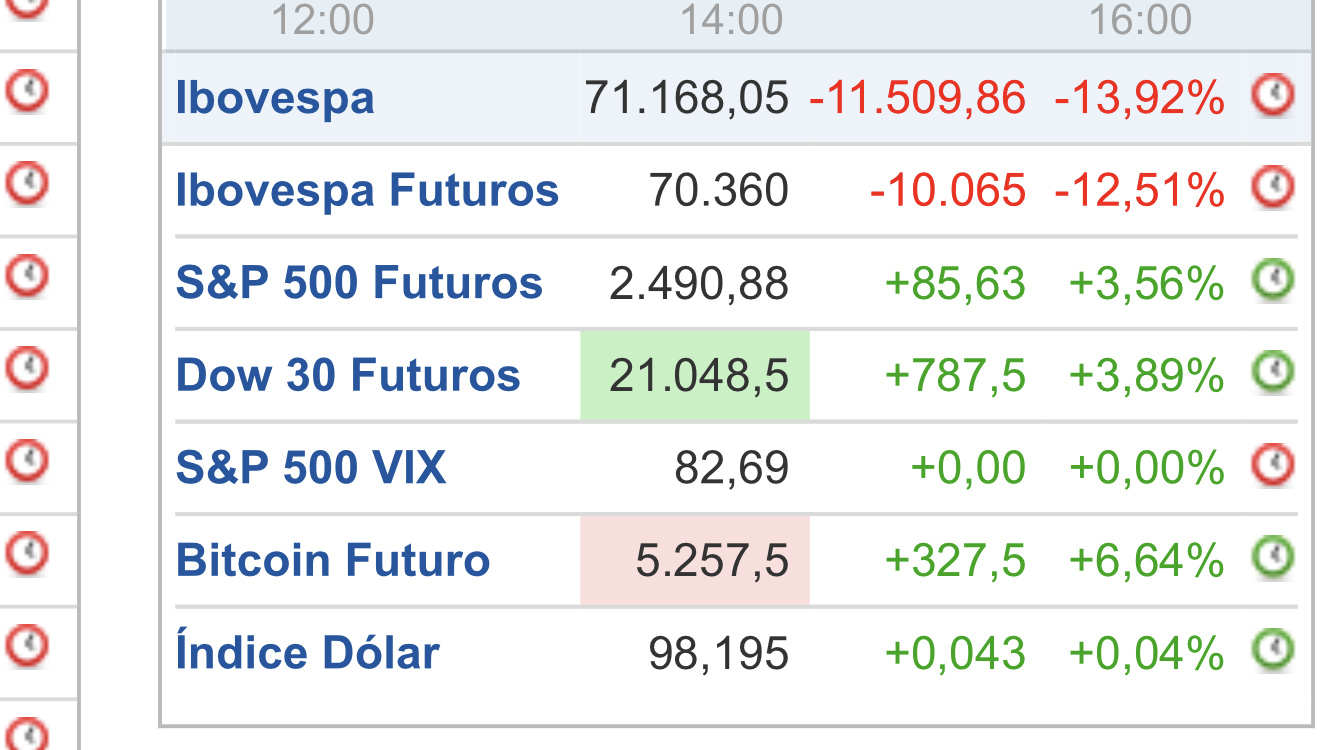This screenshot has width=1334, height=750.
Task: Click the 16:00 chart time label
Action: tap(1141, 20)
